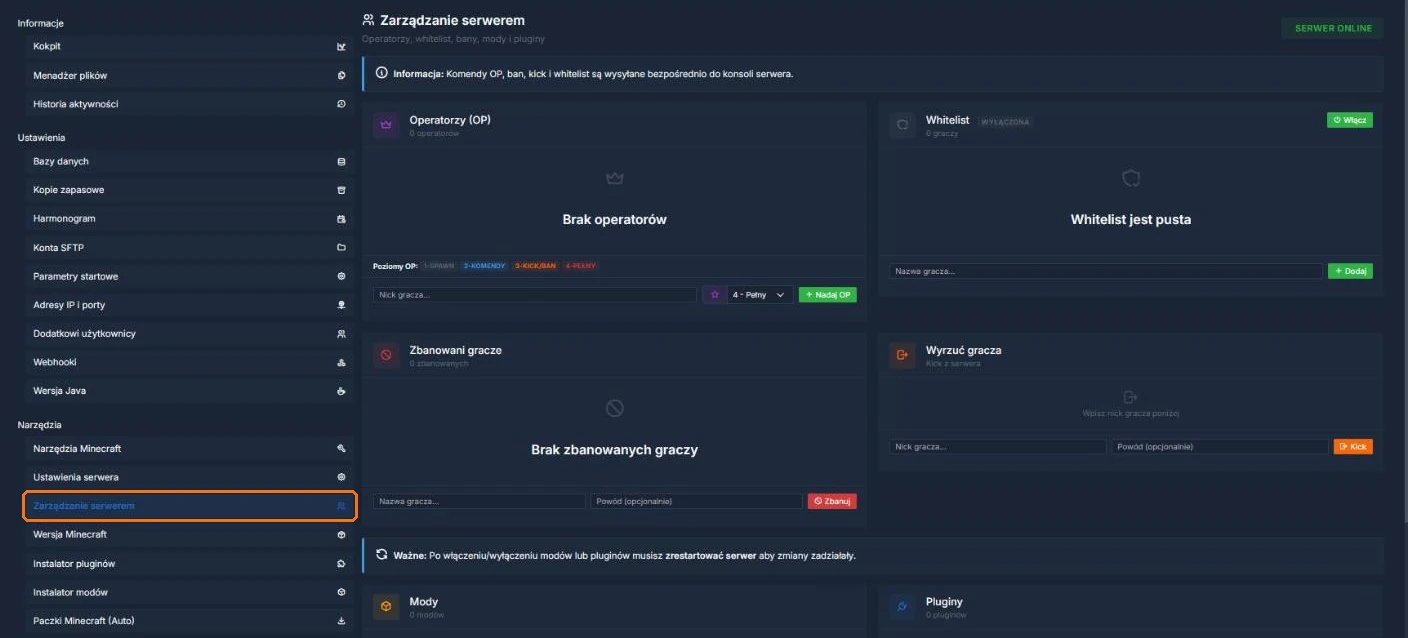This screenshot has width=1408, height=638.
Task: Click the cube icon beside Wersja Minecraft
Action: pos(341,535)
